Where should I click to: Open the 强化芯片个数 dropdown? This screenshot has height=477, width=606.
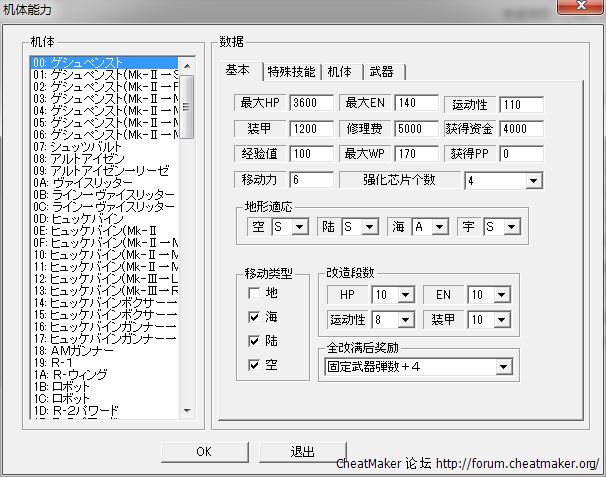(x=533, y=181)
